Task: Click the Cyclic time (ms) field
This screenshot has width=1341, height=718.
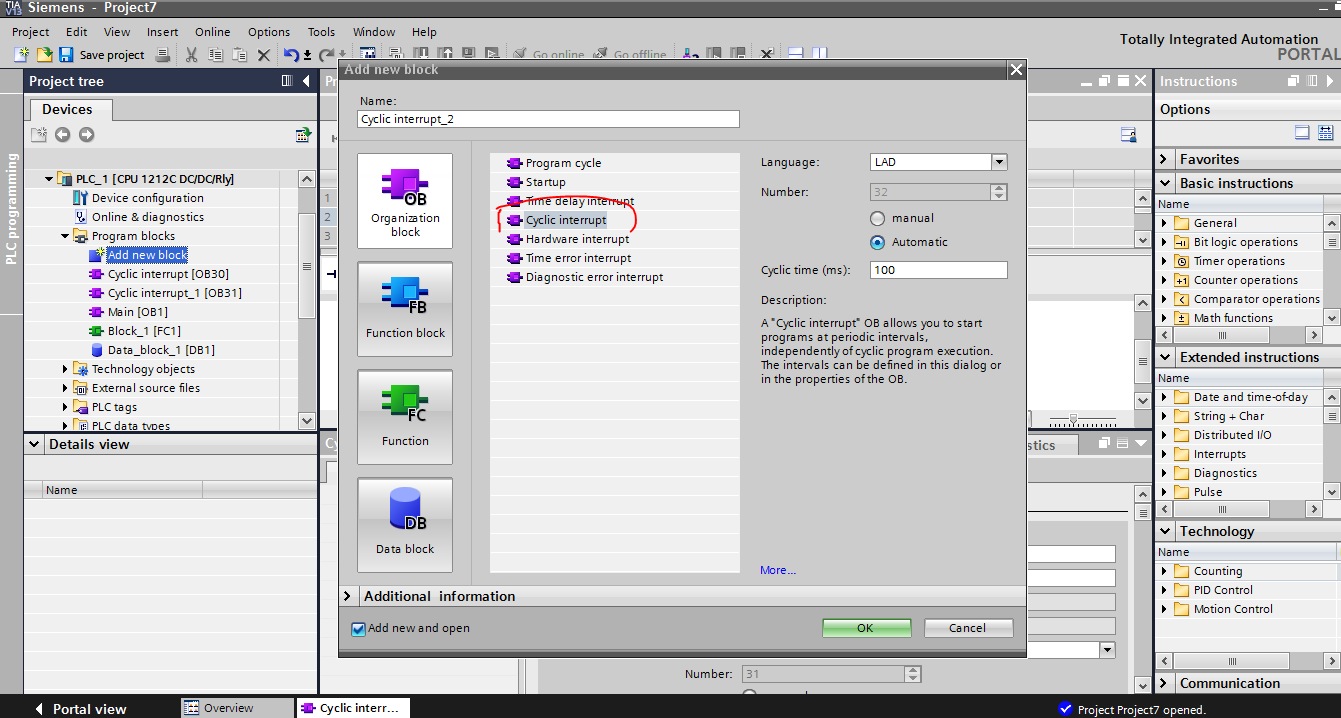Action: pyautogui.click(x=938, y=270)
